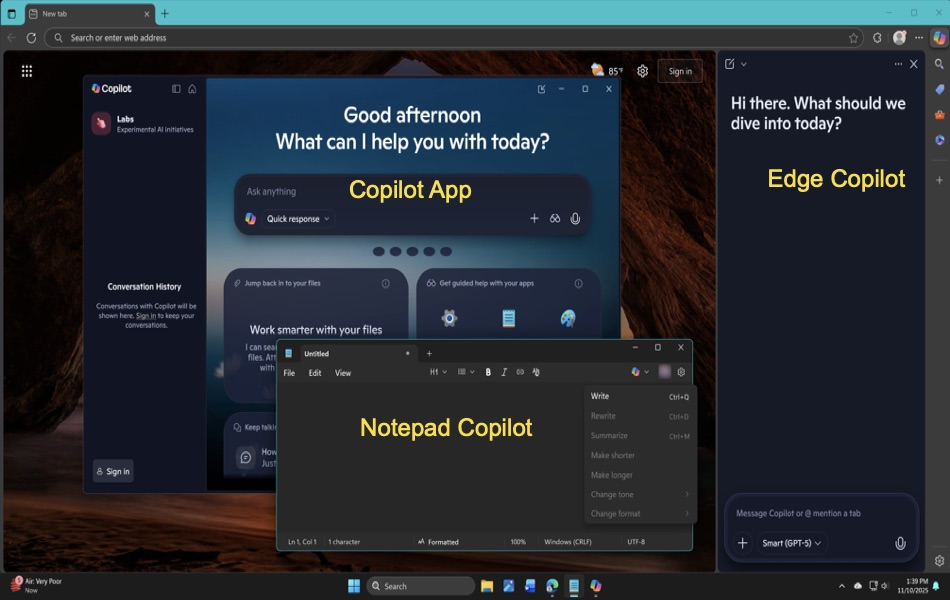Select the New tab browser tab
The height and width of the screenshot is (600, 950).
(x=89, y=13)
